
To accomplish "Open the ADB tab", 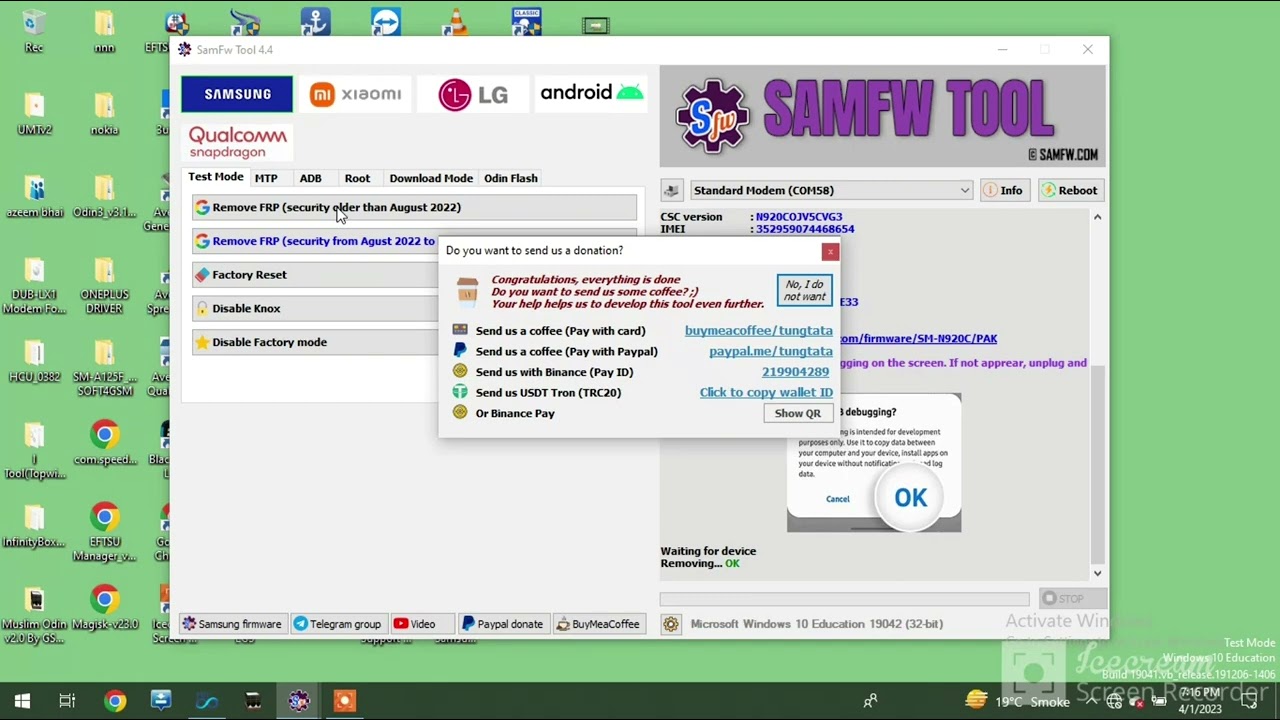I will pyautogui.click(x=310, y=178).
